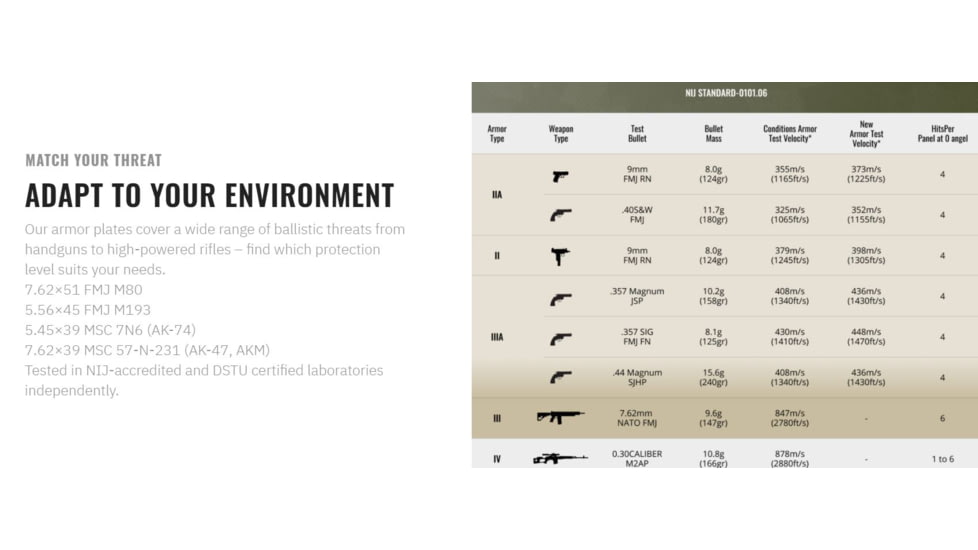The image size is (978, 550).
Task: Click the revolver icon beside .44 Magnum SJHP
Action: [x=560, y=377]
